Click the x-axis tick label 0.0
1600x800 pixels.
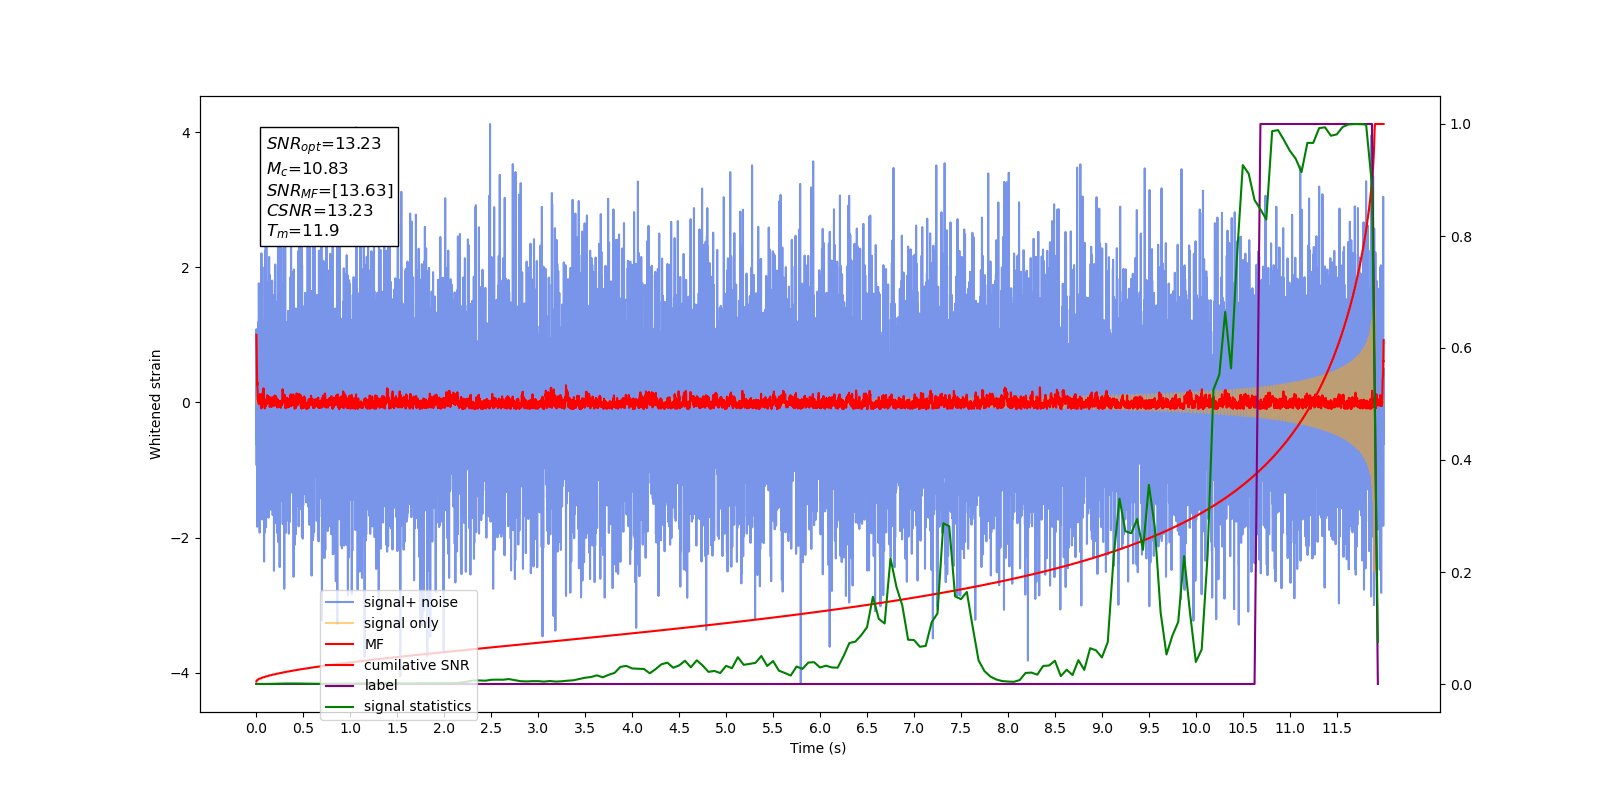pos(256,728)
